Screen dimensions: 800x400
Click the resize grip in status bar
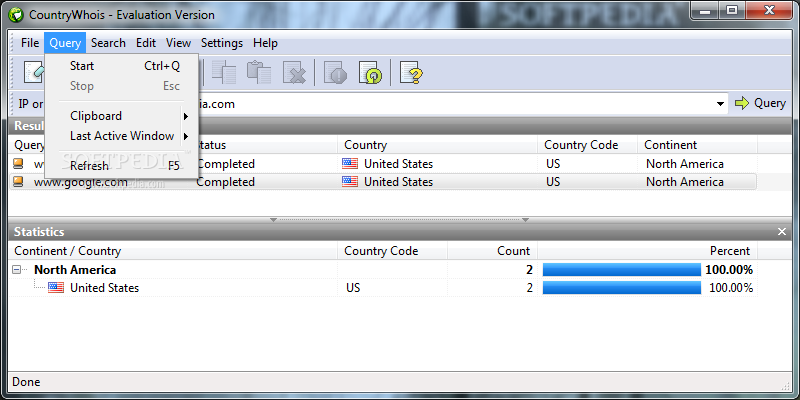785,386
